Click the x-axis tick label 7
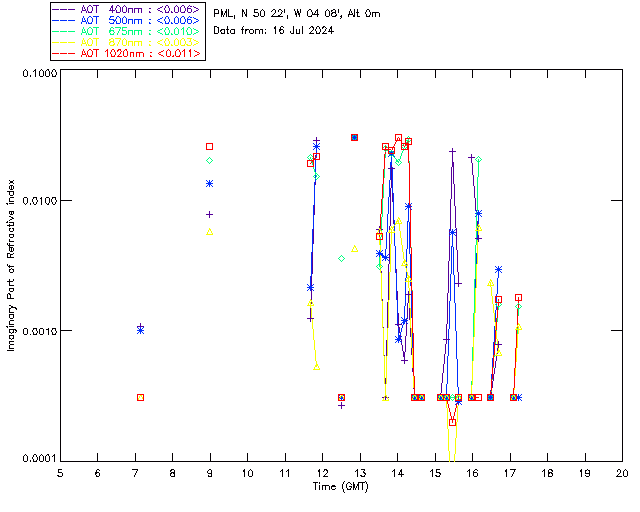Image resolution: width=640 pixels, height=512 pixels. pyautogui.click(x=135, y=474)
